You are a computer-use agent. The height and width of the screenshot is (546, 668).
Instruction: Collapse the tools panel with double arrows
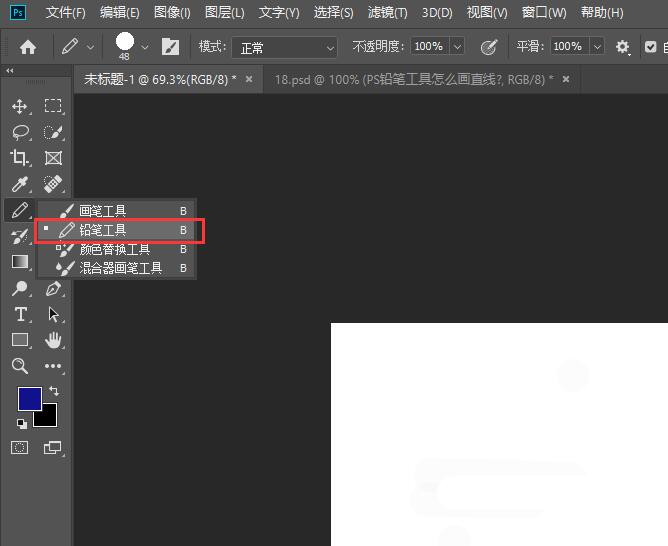pyautogui.click(x=10, y=70)
